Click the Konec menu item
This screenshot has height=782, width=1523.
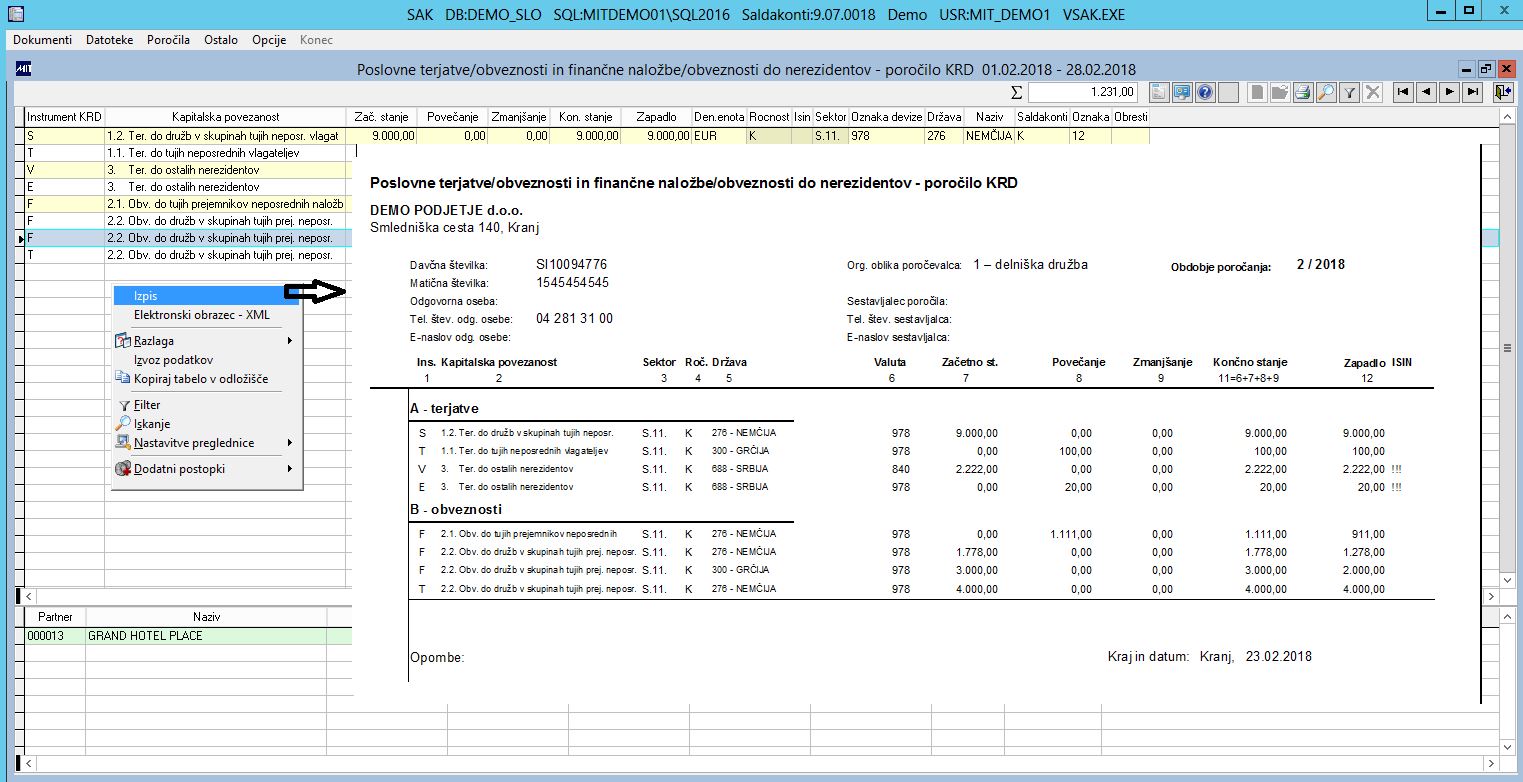(x=316, y=40)
